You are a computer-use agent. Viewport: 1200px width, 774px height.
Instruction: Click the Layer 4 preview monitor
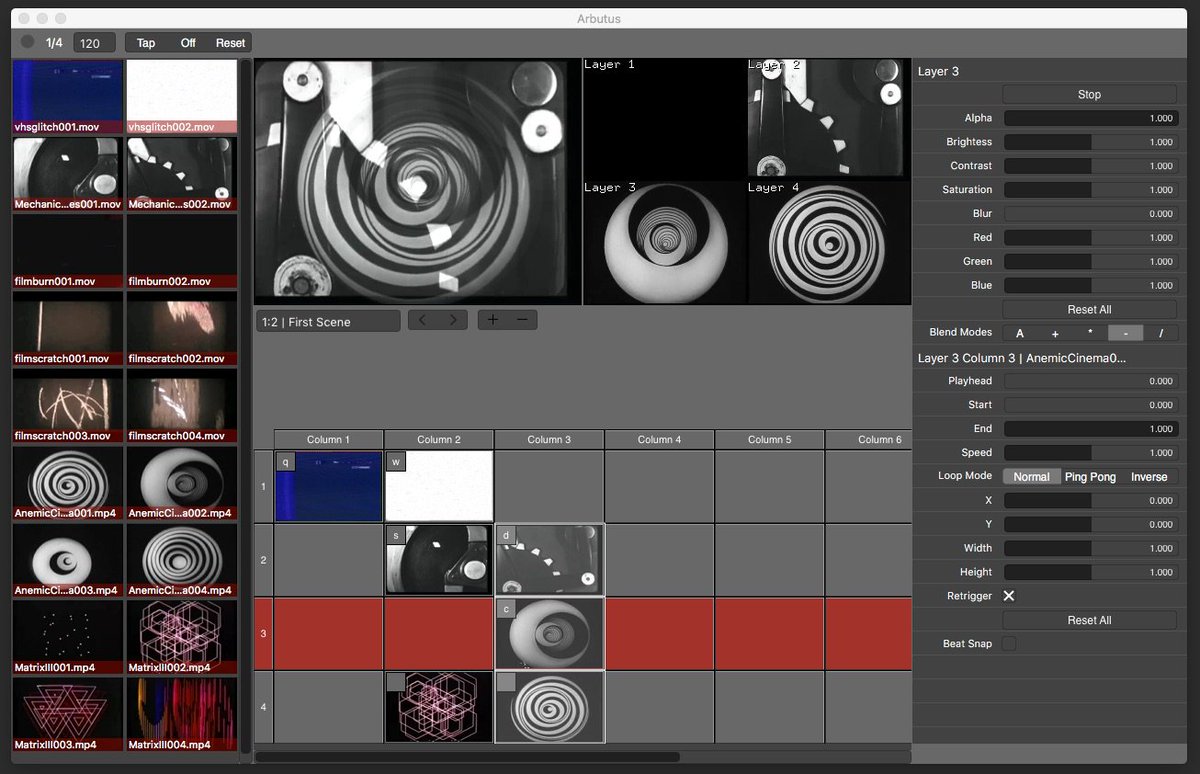pyautogui.click(x=829, y=242)
